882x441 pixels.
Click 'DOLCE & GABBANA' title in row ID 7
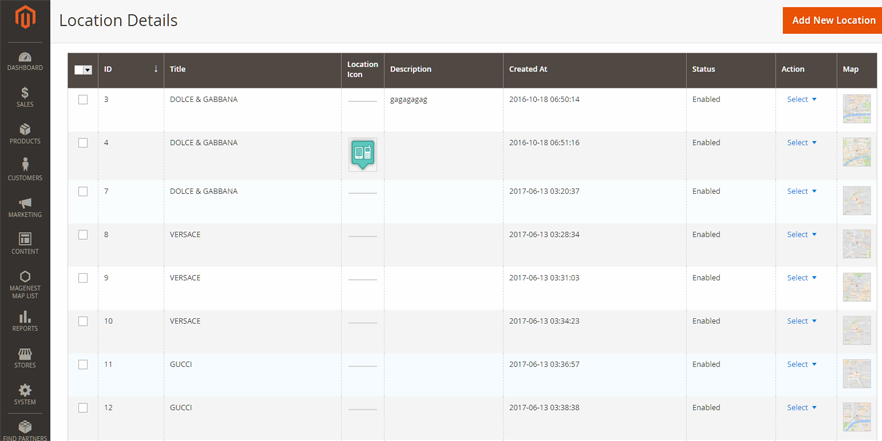(x=204, y=191)
